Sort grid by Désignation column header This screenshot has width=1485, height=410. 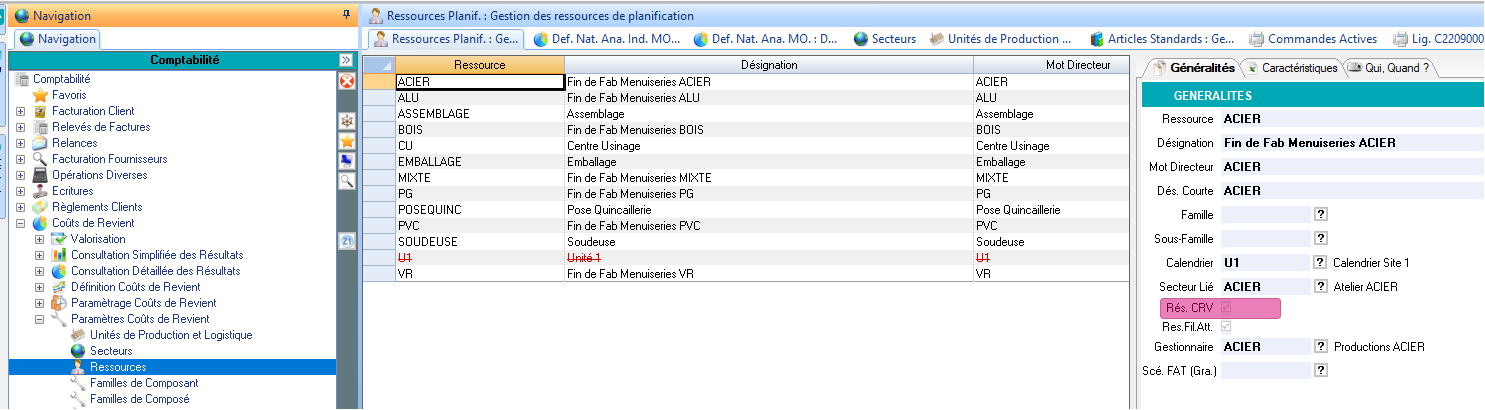coord(768,65)
